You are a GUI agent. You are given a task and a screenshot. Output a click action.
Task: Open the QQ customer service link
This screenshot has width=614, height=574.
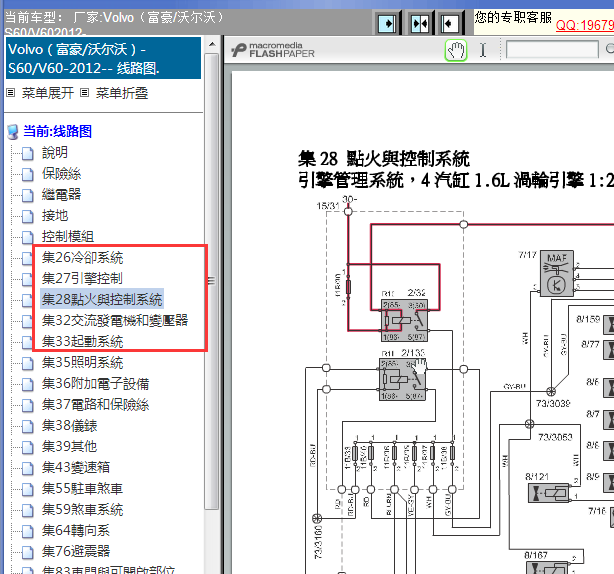coord(585,25)
